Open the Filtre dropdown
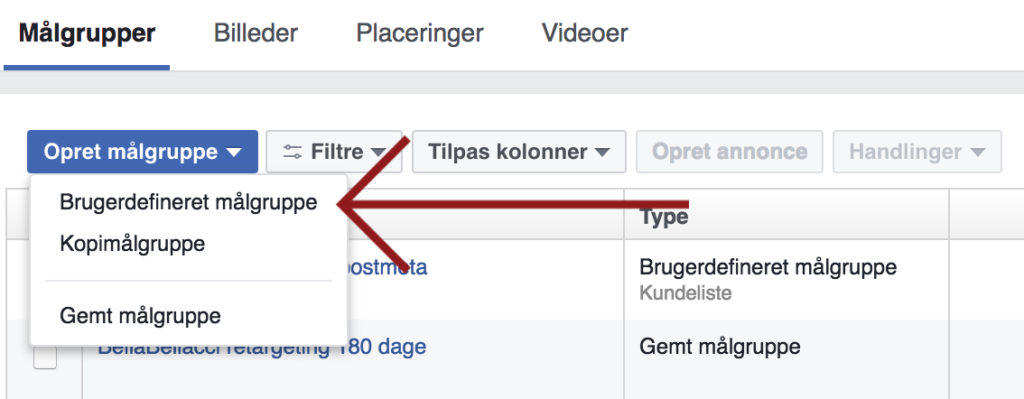The height and width of the screenshot is (399, 1024). coord(334,152)
